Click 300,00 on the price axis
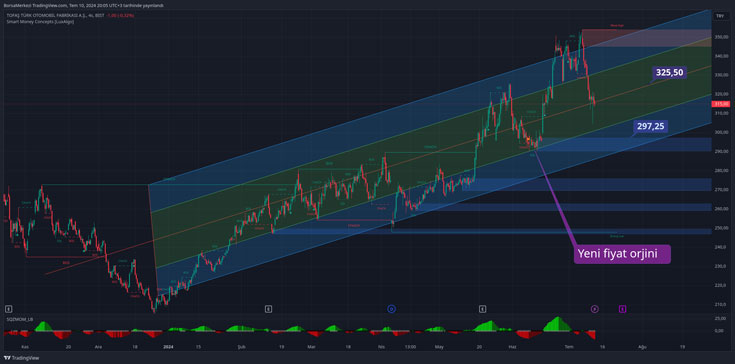 [720, 132]
